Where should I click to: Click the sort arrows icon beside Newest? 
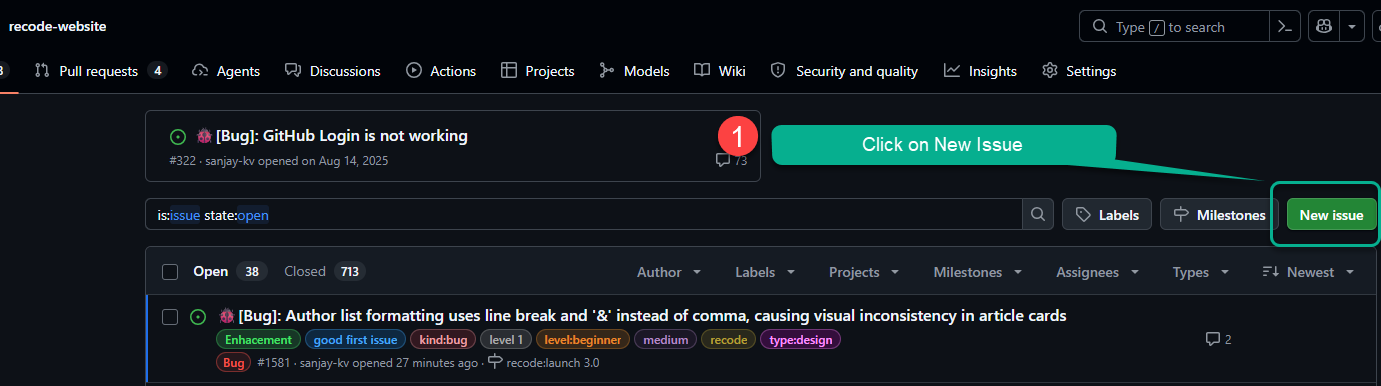click(1271, 272)
